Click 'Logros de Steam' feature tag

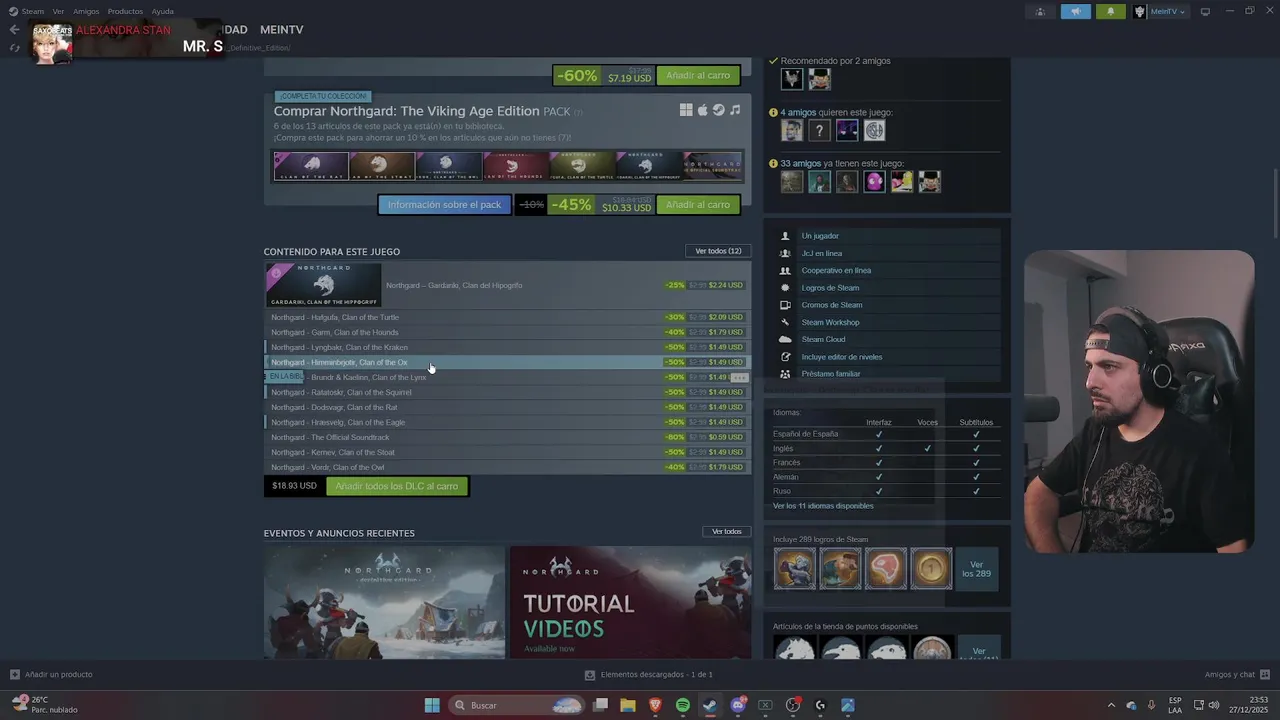830,288
